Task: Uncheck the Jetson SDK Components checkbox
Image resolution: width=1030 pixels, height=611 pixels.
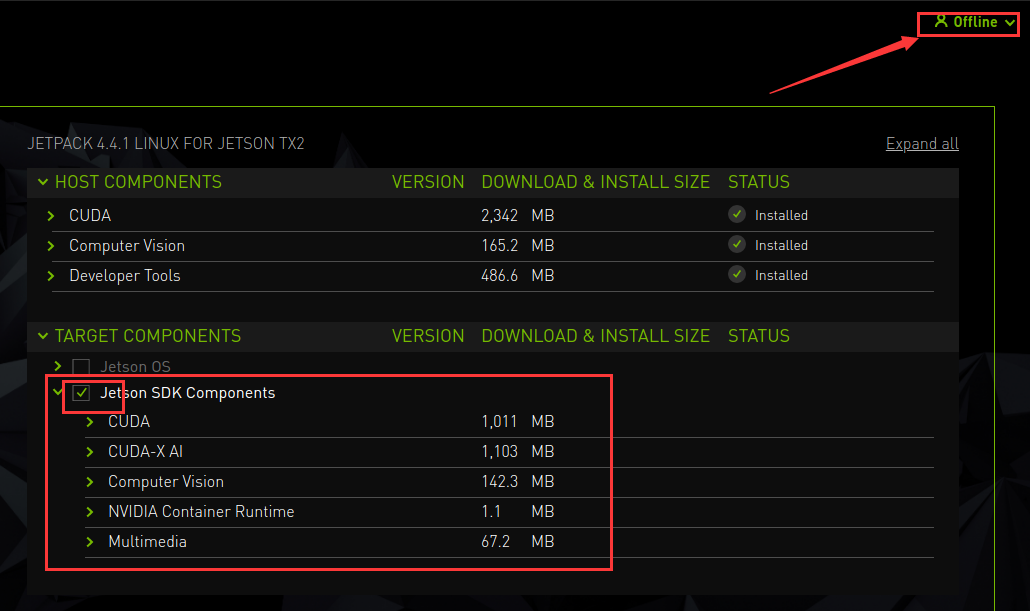Action: coord(81,393)
